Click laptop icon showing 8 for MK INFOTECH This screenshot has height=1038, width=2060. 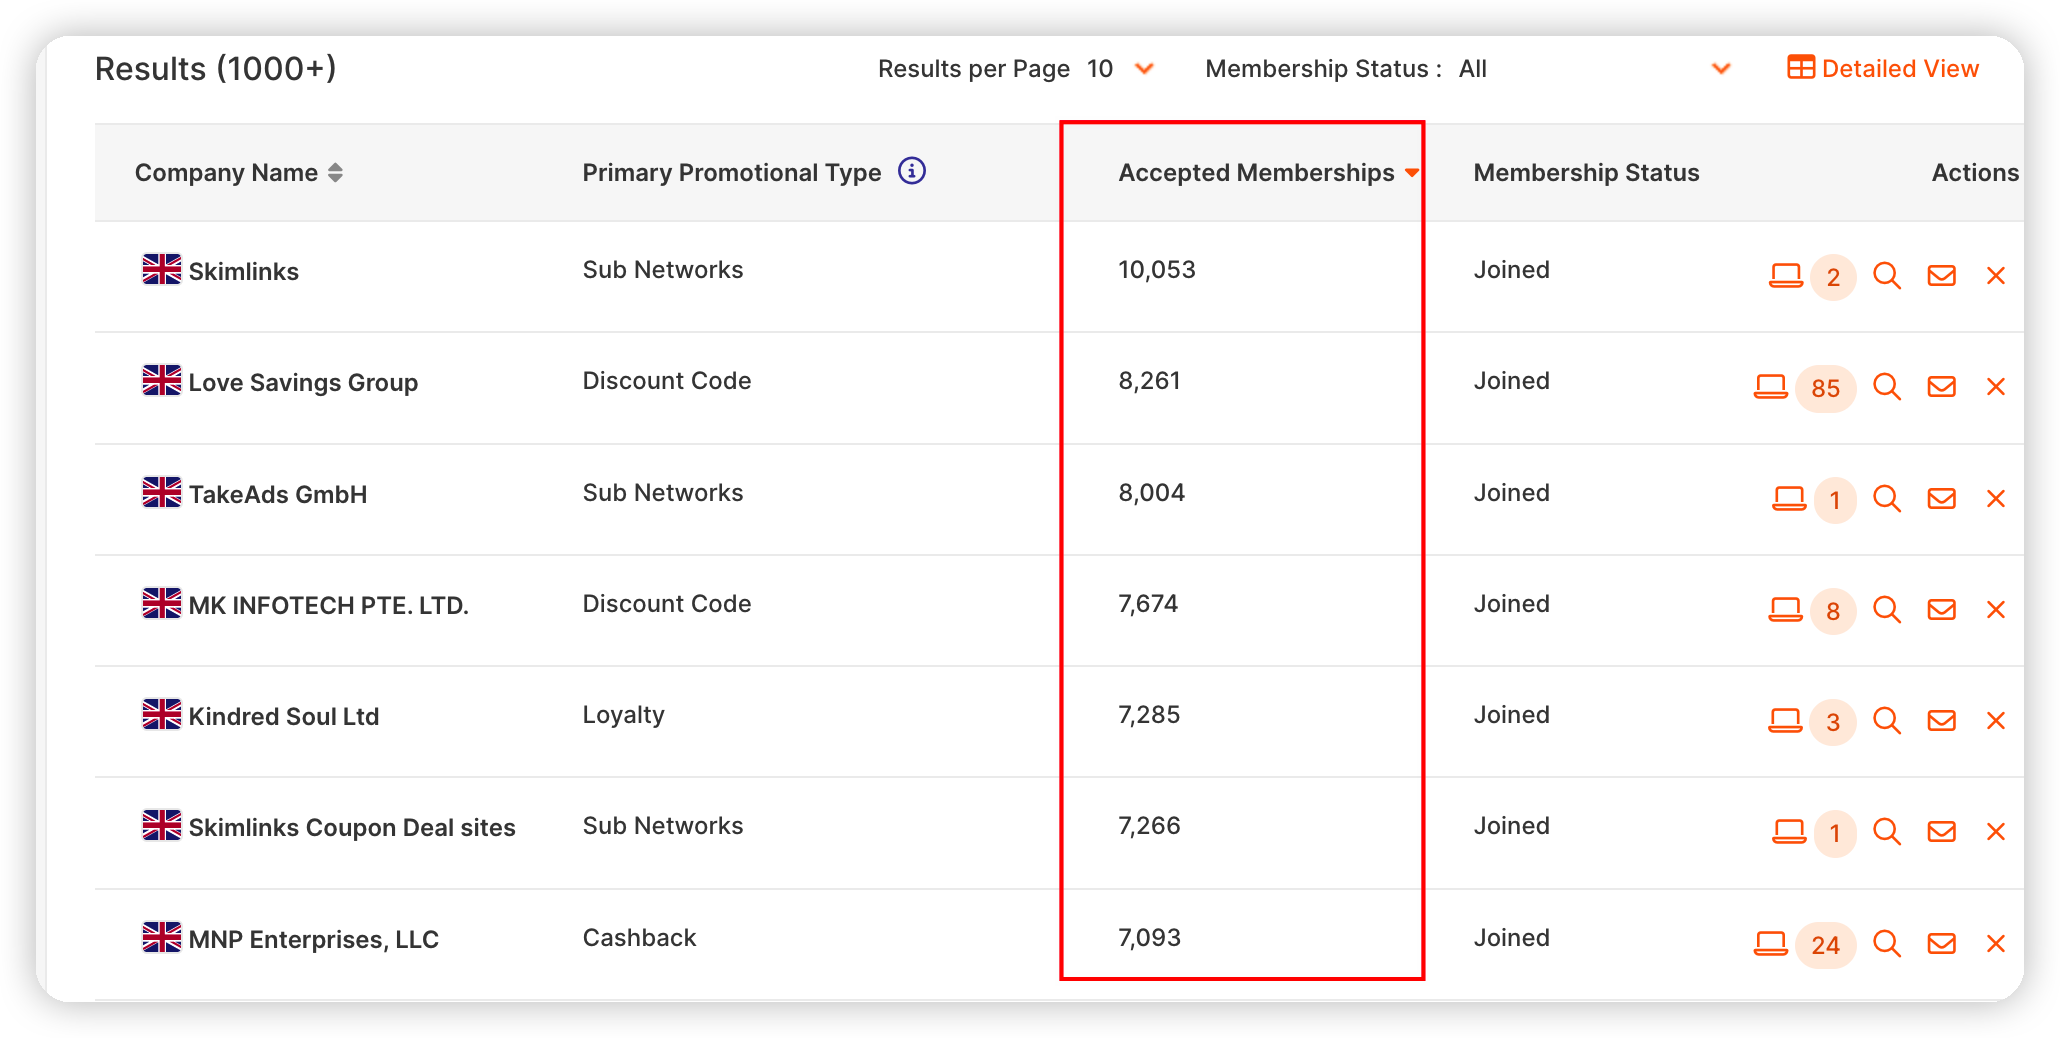(x=1784, y=609)
